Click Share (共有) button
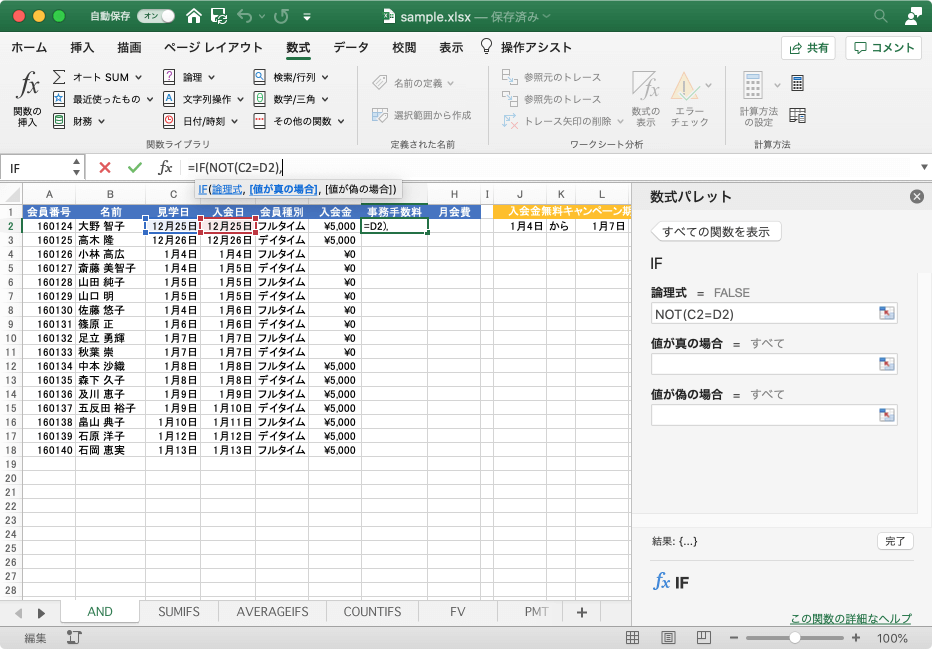Viewport: 932px width, 649px height. pyautogui.click(x=808, y=48)
